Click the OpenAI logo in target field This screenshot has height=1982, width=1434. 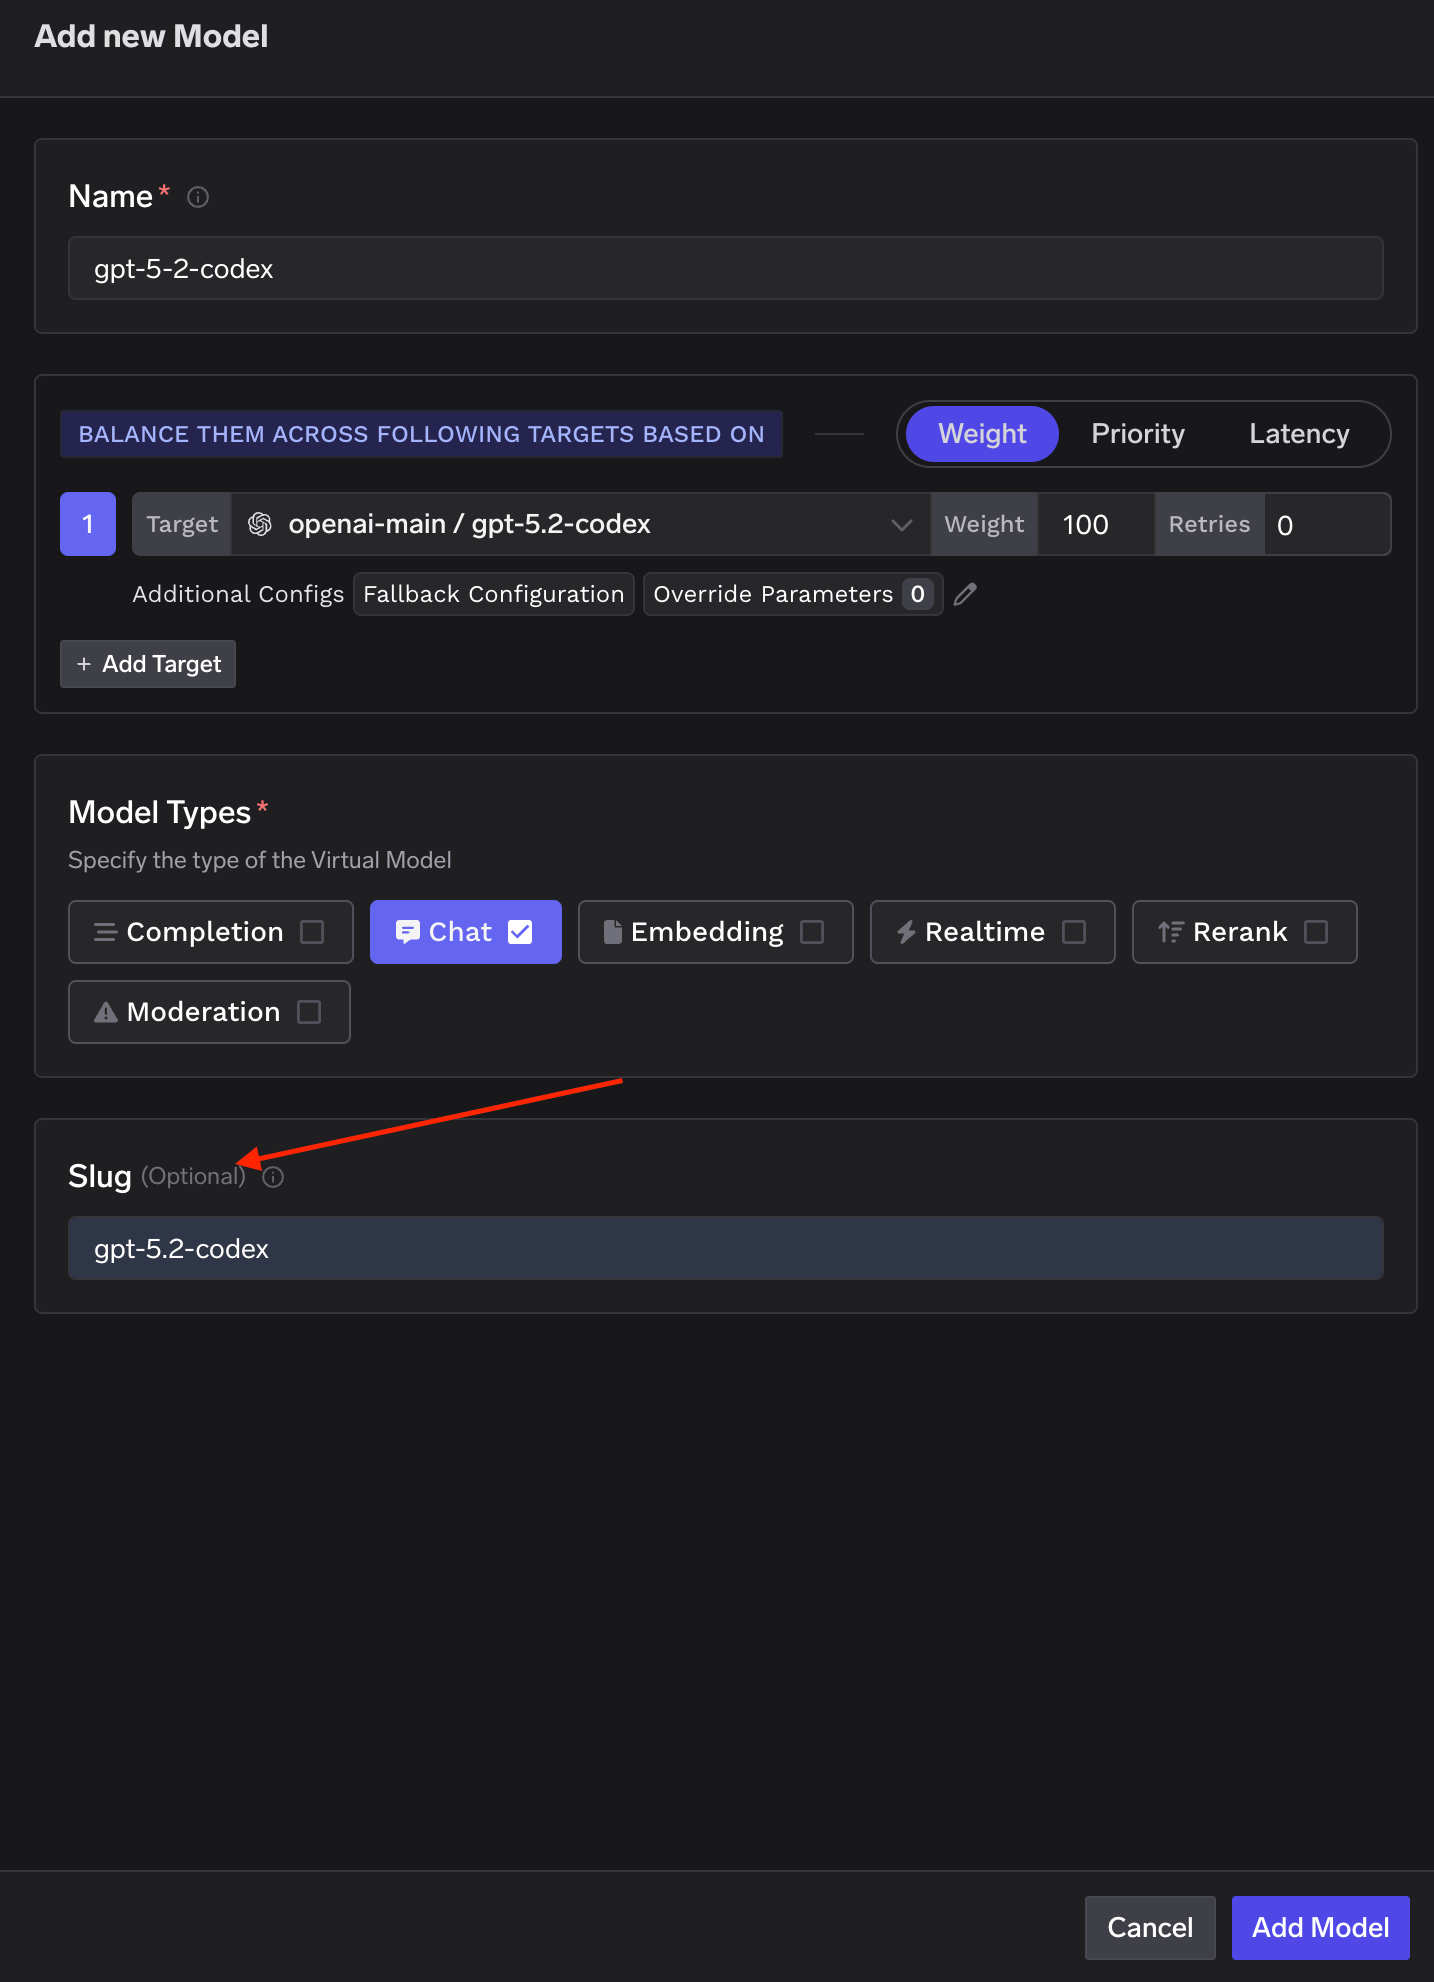pos(260,524)
